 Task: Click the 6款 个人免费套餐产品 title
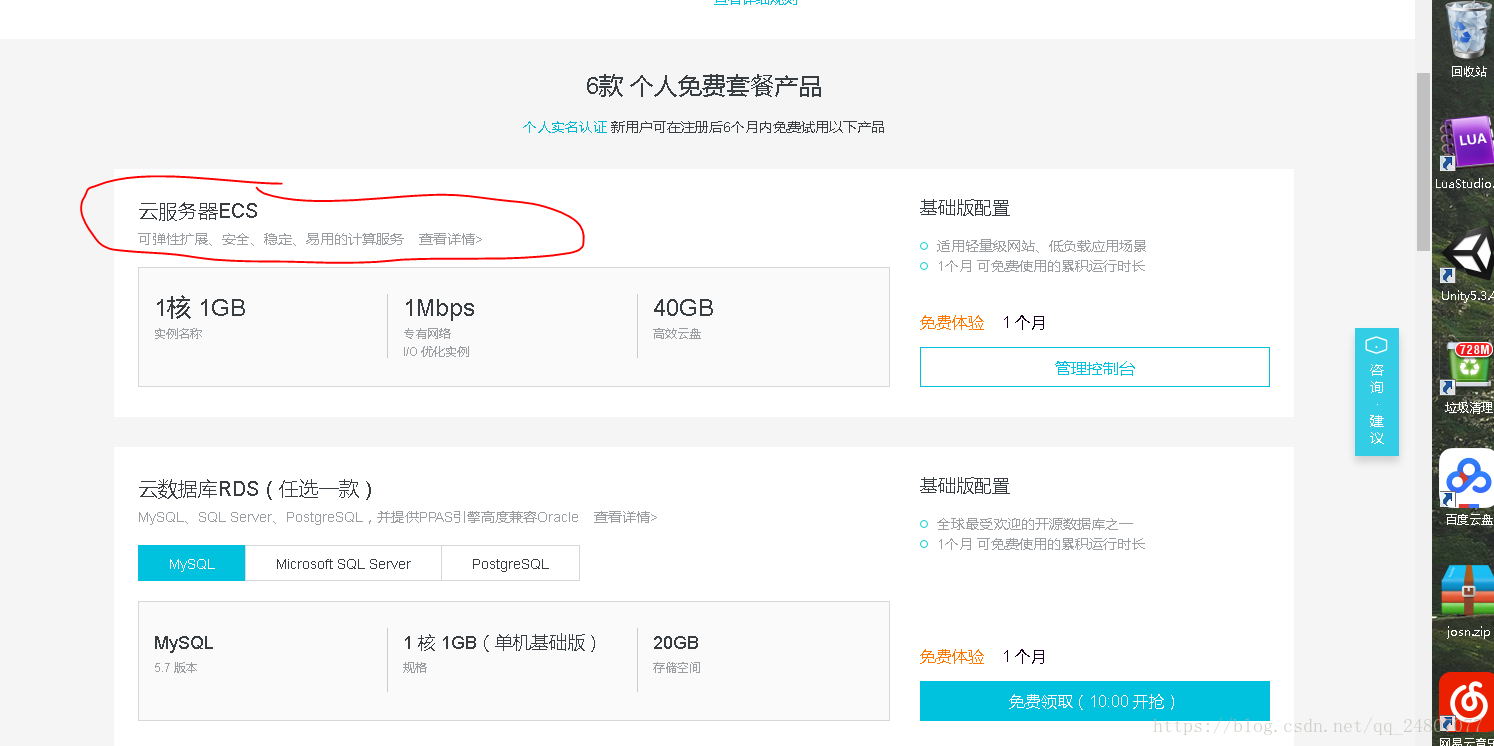pos(704,86)
